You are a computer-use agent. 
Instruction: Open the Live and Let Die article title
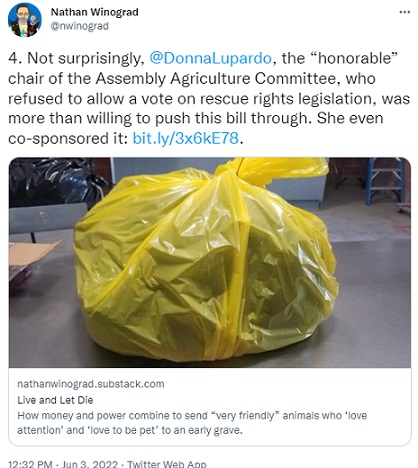click(x=55, y=400)
